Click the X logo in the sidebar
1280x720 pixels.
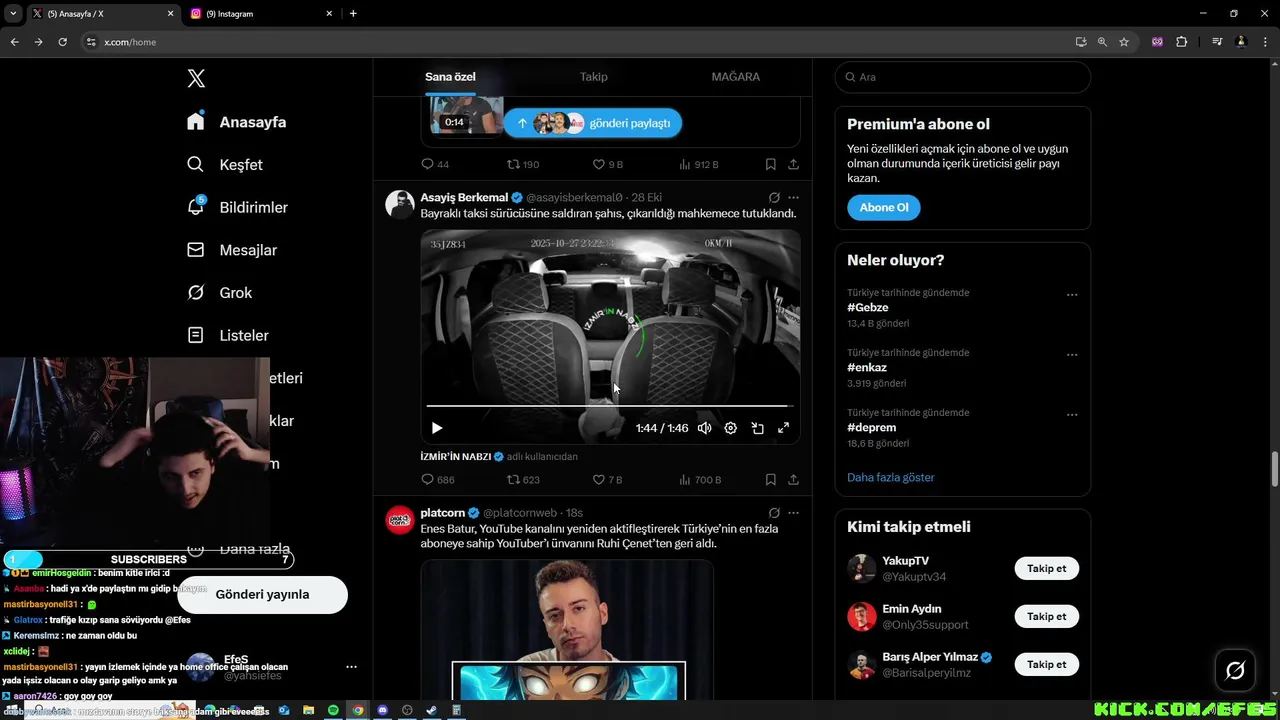point(196,79)
